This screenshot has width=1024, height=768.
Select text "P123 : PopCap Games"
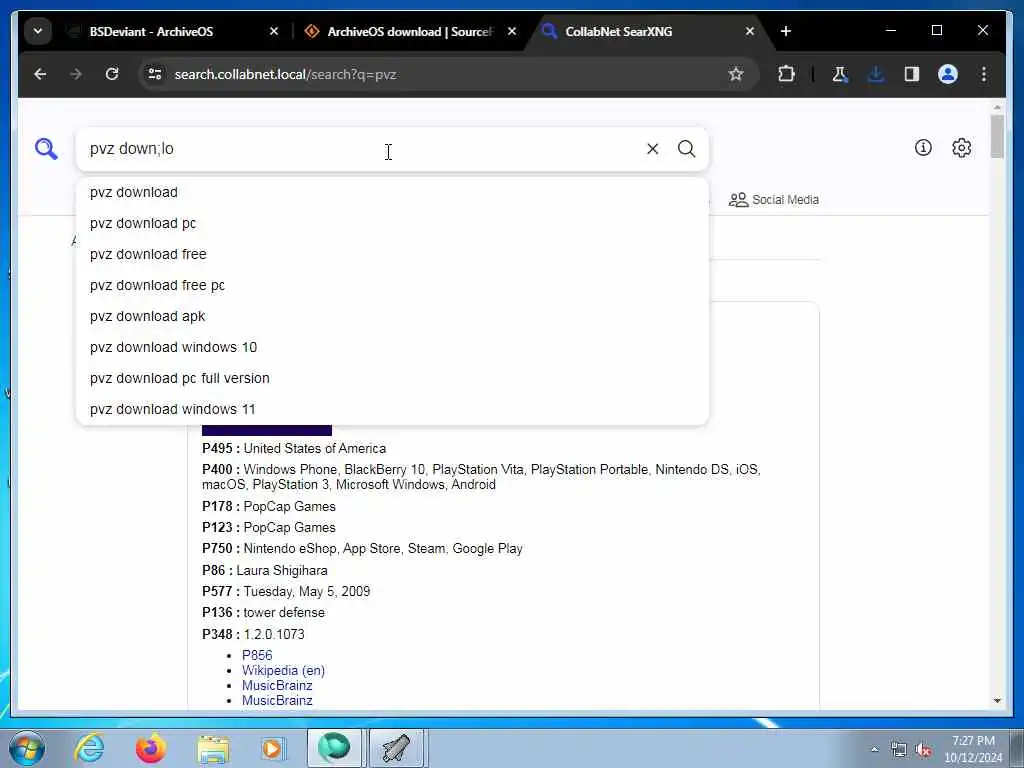[268, 528]
